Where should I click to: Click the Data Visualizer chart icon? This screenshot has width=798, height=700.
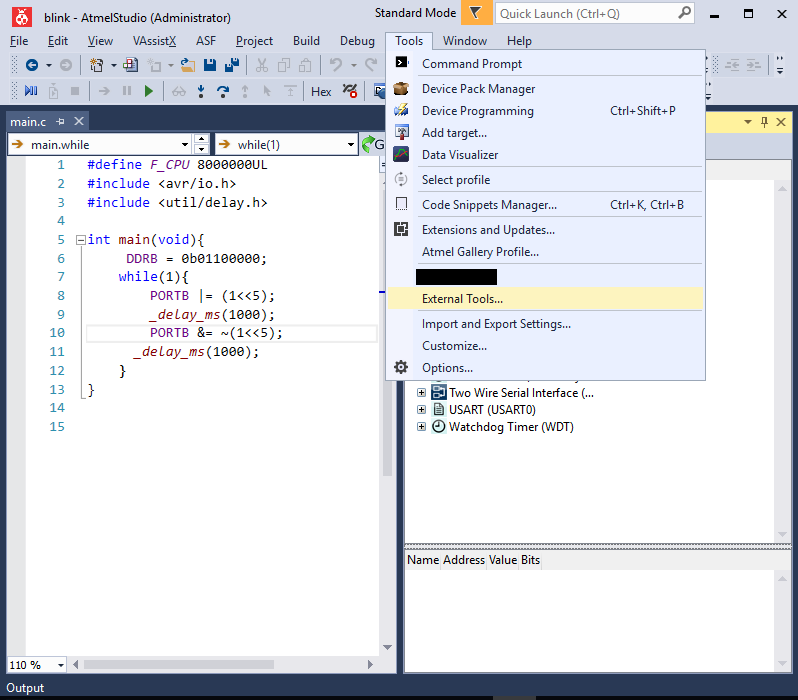(x=401, y=154)
